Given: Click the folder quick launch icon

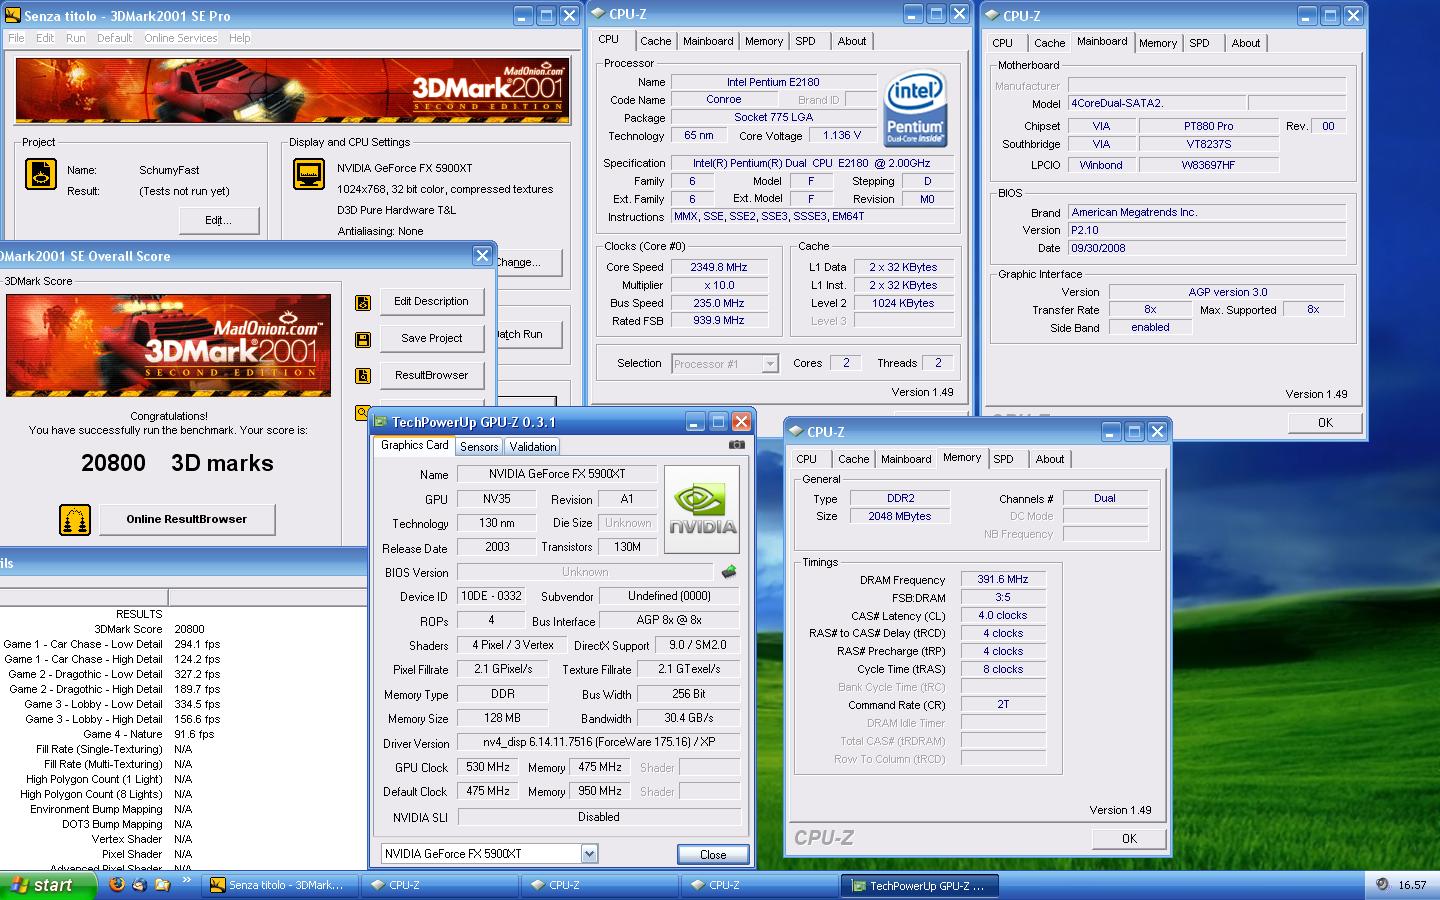Looking at the screenshot, I should point(162,885).
